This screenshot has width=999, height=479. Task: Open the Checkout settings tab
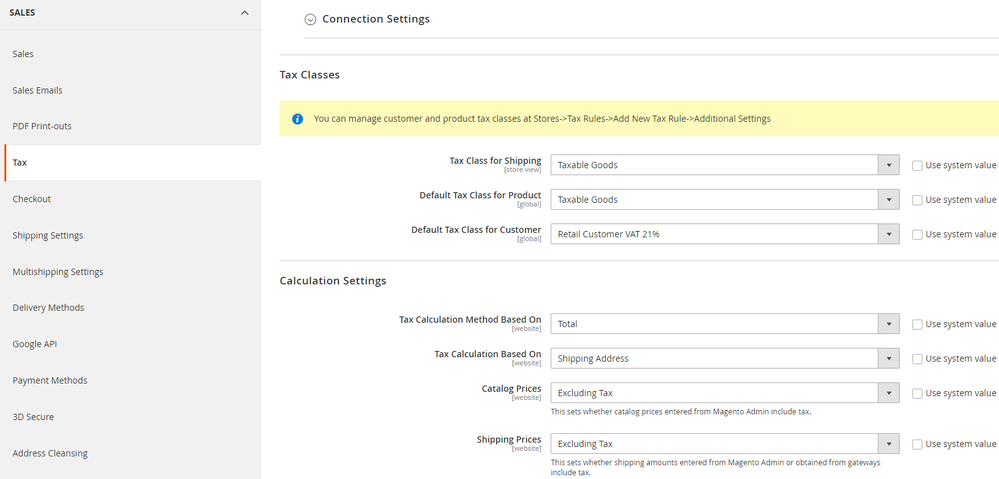pyautogui.click(x=32, y=199)
